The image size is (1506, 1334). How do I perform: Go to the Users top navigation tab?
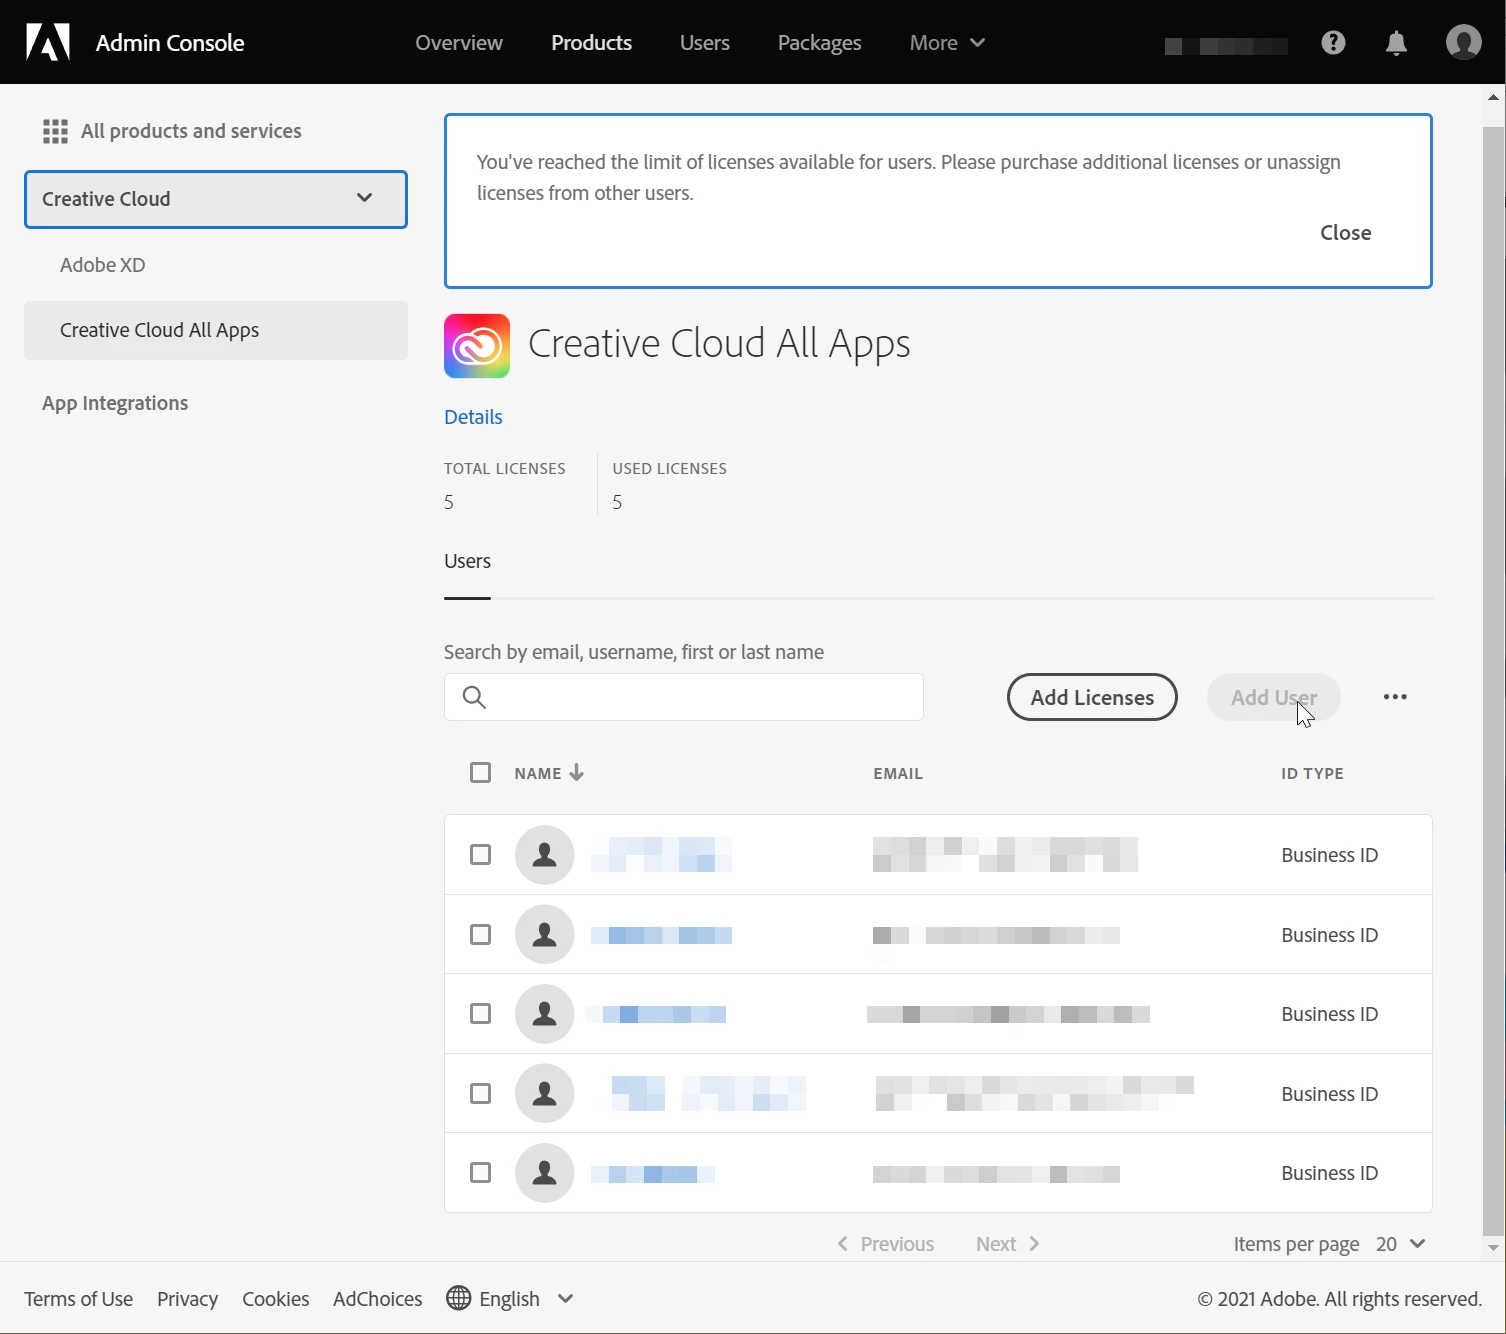(x=705, y=43)
